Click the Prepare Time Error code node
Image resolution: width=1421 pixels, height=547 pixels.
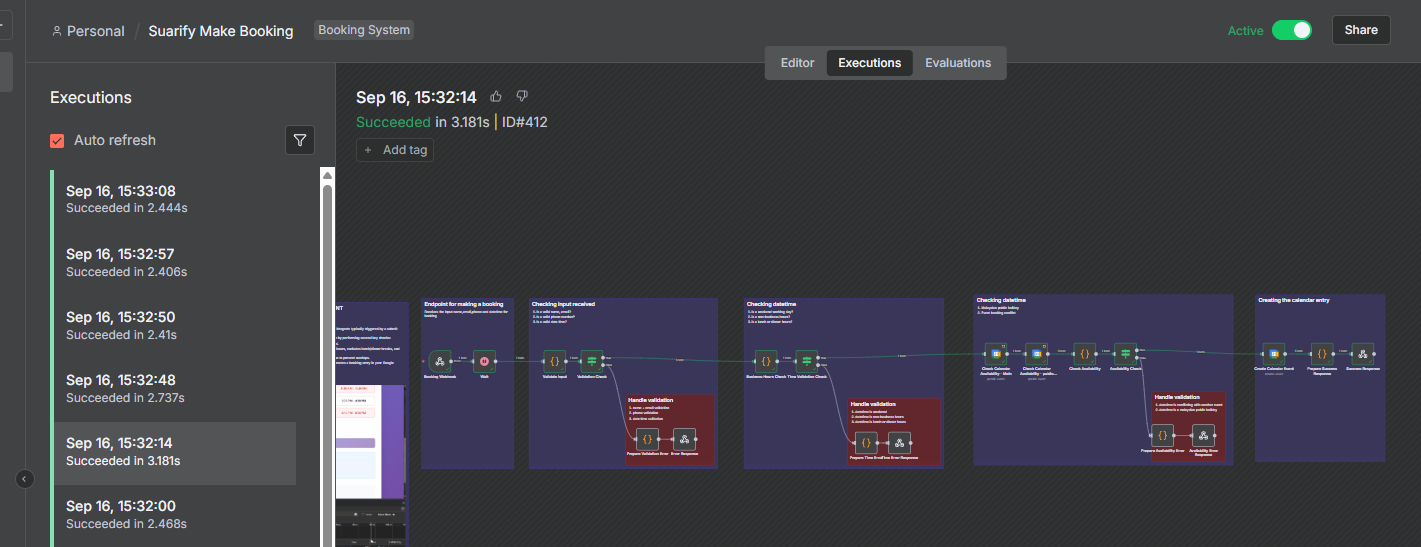coord(866,443)
